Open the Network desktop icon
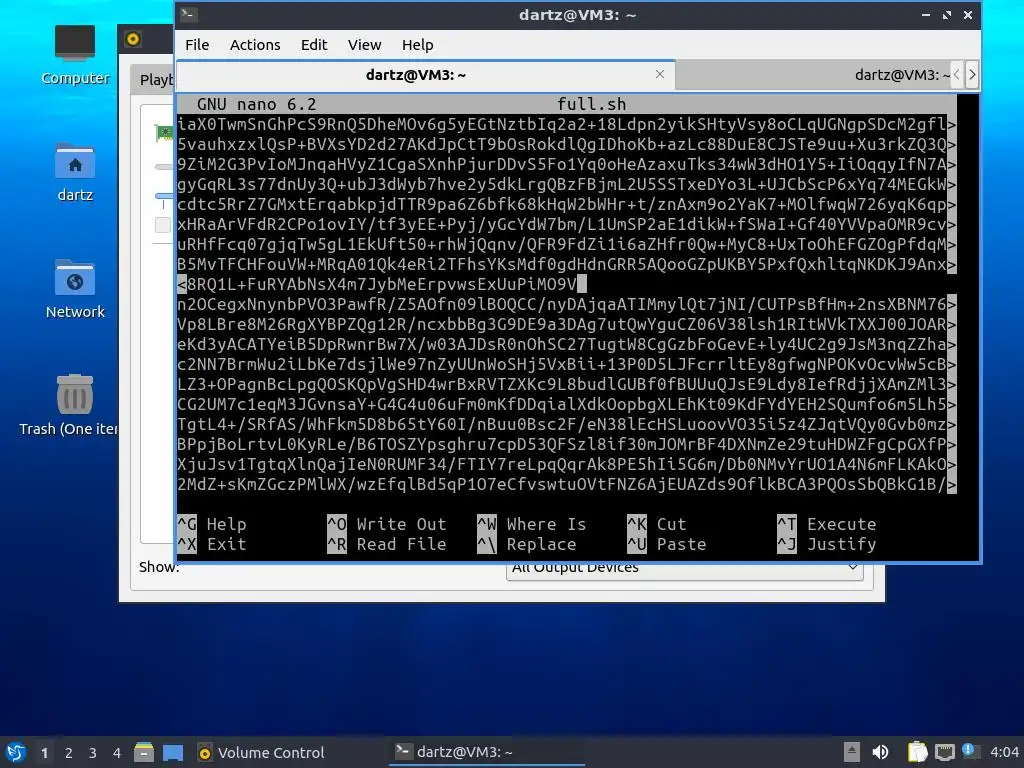 pyautogui.click(x=74, y=289)
